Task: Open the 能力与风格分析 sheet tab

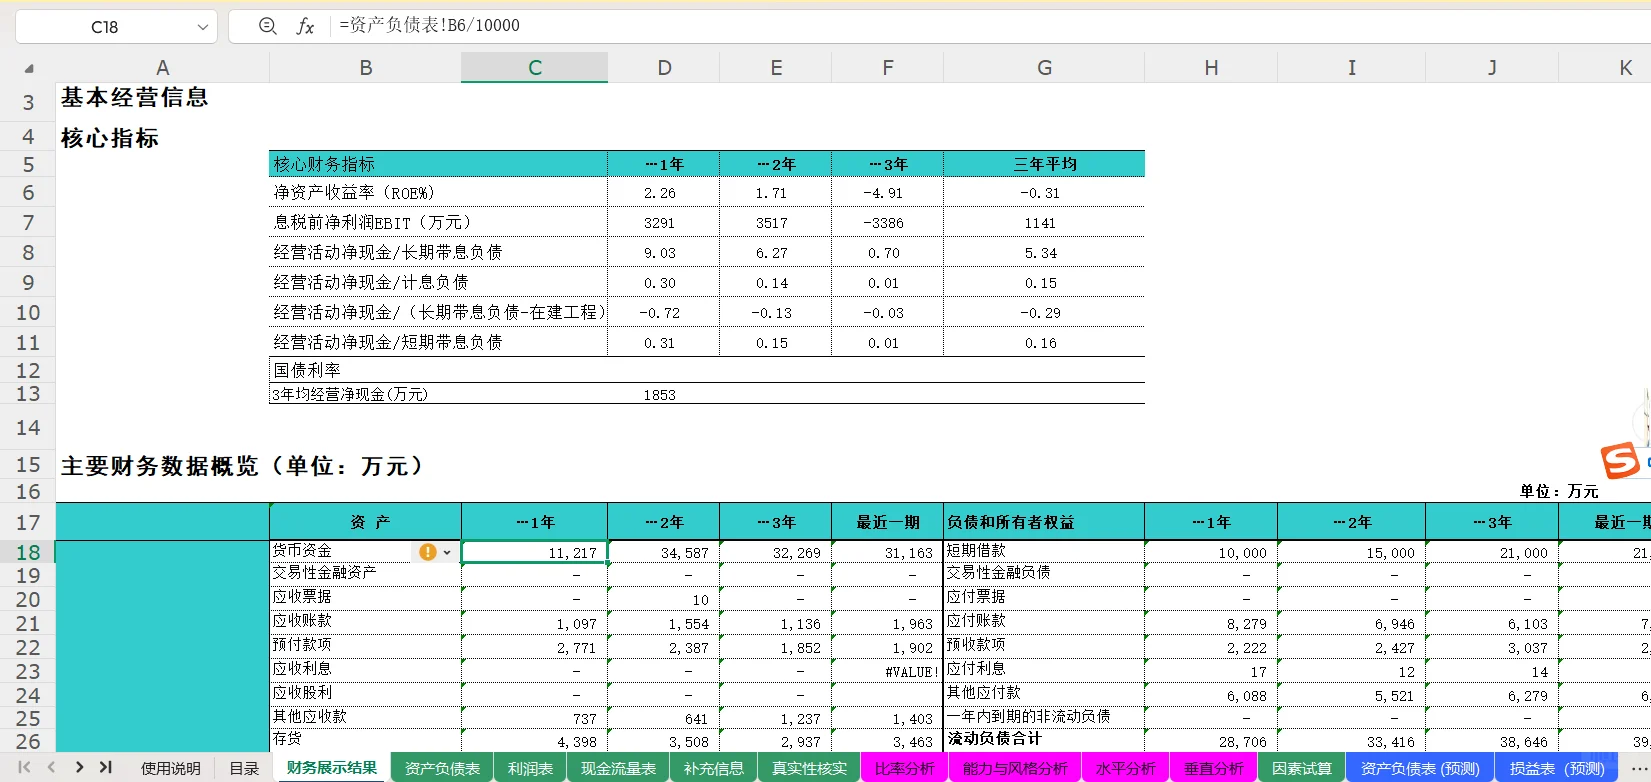Action: [1015, 768]
